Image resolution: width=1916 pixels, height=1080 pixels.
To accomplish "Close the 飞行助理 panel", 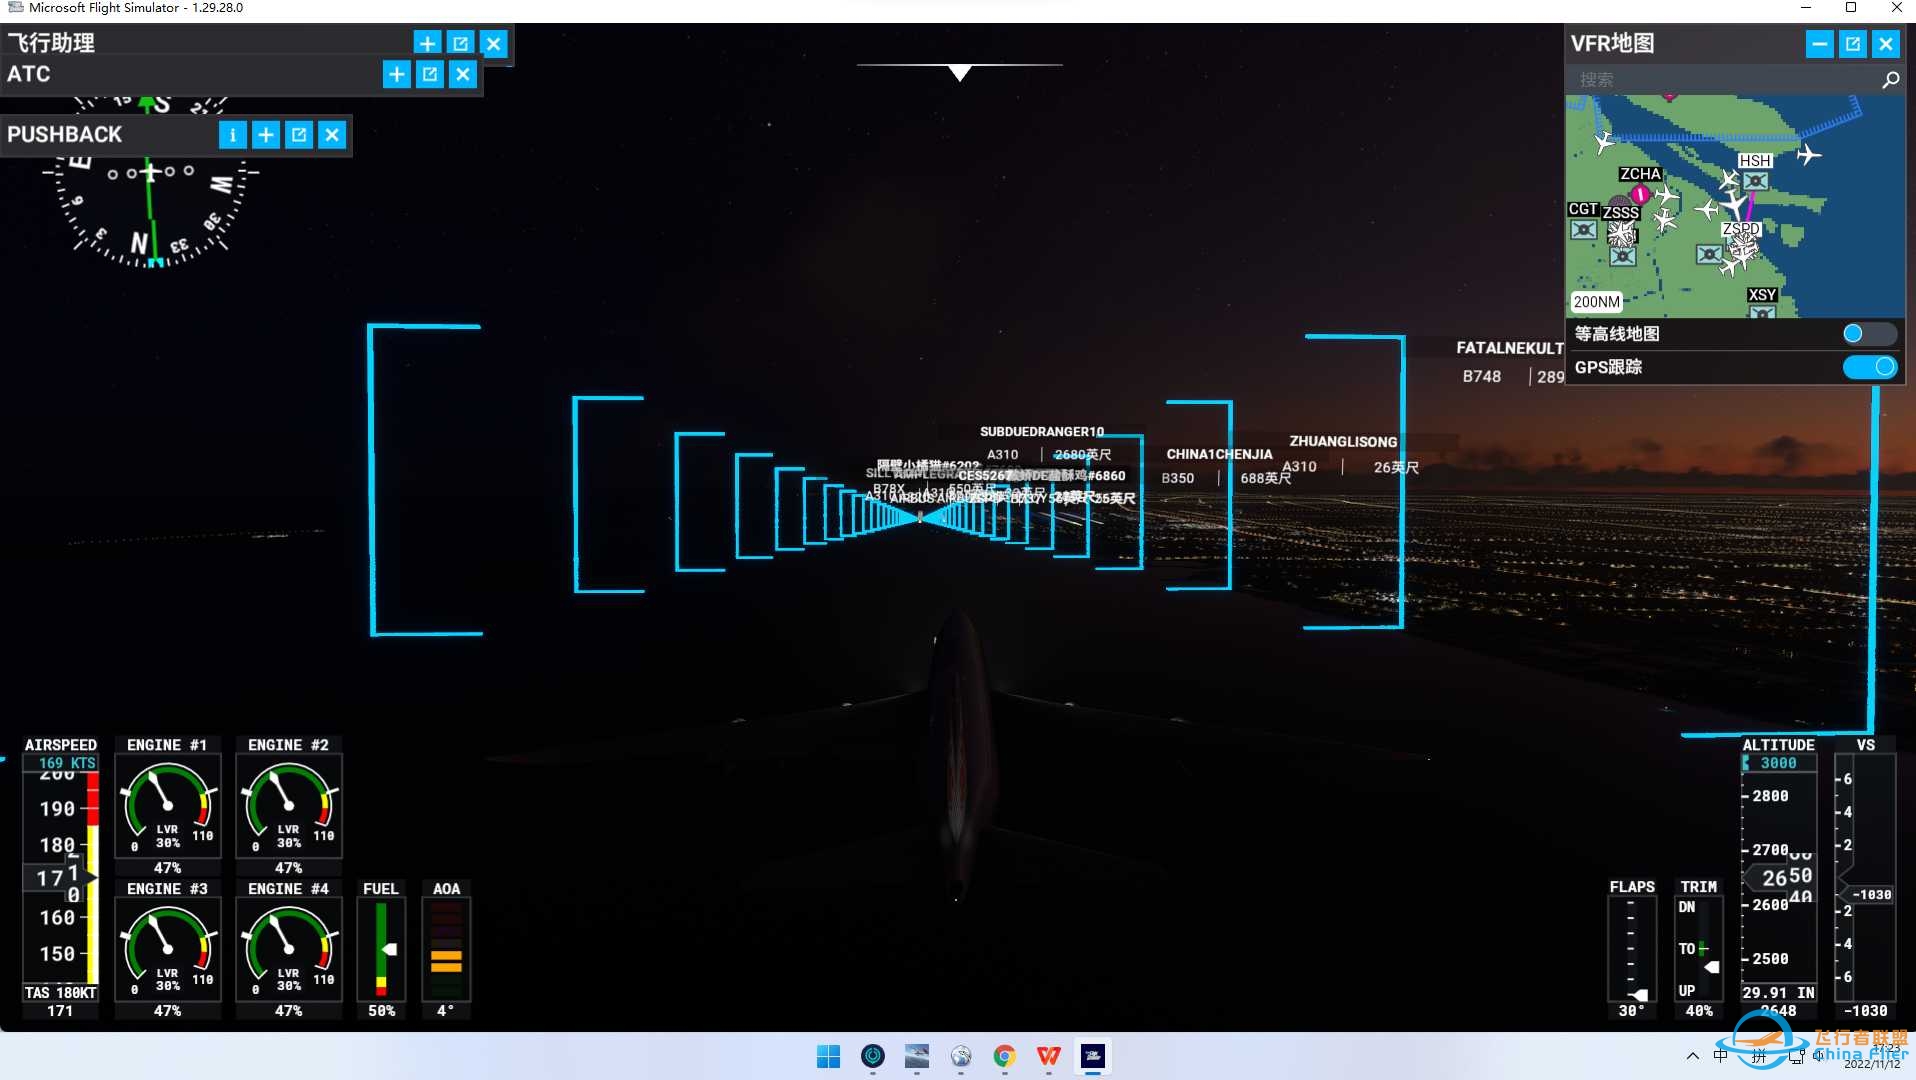I will coord(494,43).
